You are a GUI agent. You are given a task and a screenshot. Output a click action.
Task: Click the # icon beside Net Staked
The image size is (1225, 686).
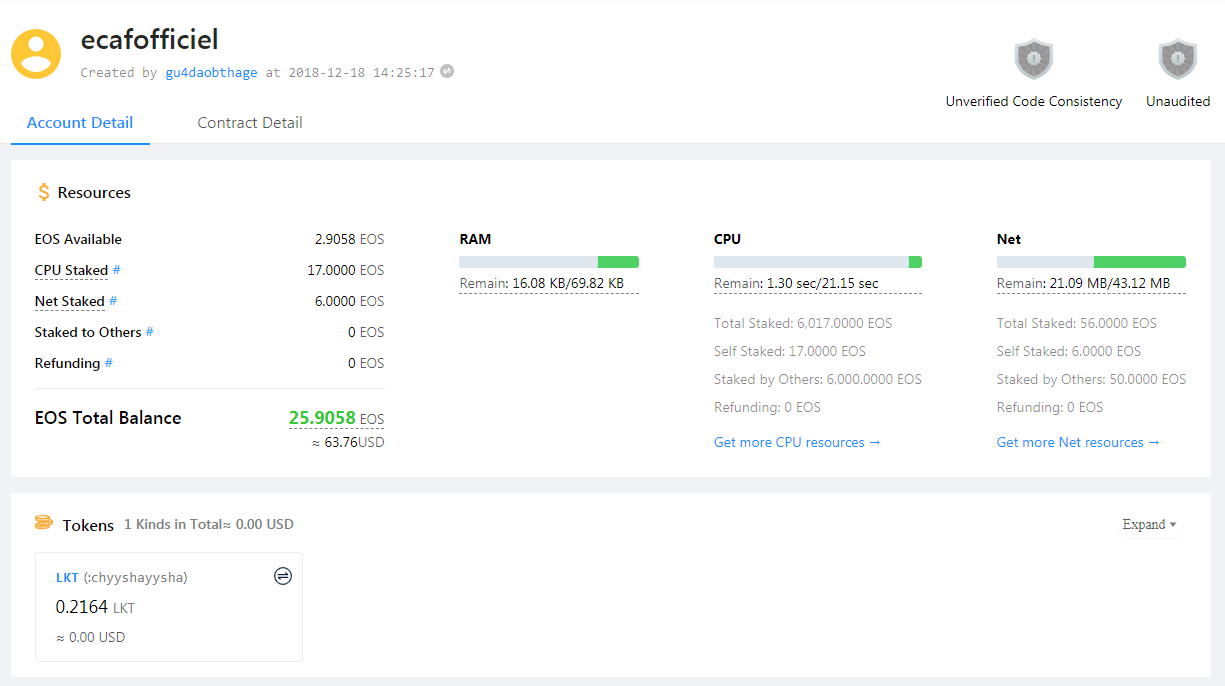(113, 301)
